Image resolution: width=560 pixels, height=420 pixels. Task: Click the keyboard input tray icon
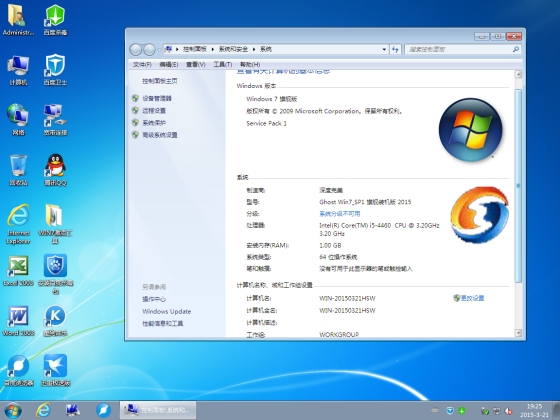[x=435, y=410]
